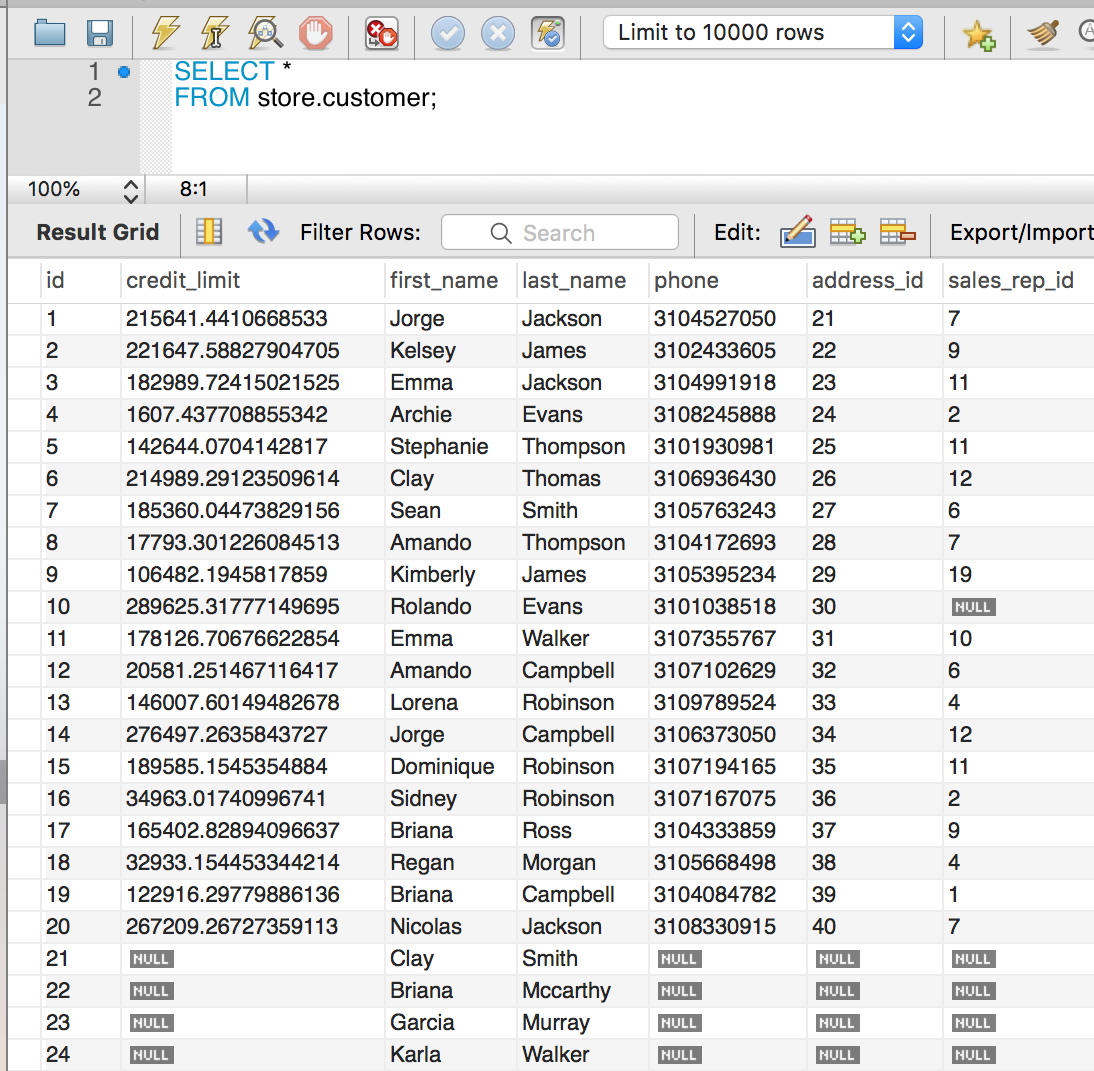Screen dimensions: 1094x1071
Task: Select NULL credit_limit in row 21
Action: click(151, 959)
